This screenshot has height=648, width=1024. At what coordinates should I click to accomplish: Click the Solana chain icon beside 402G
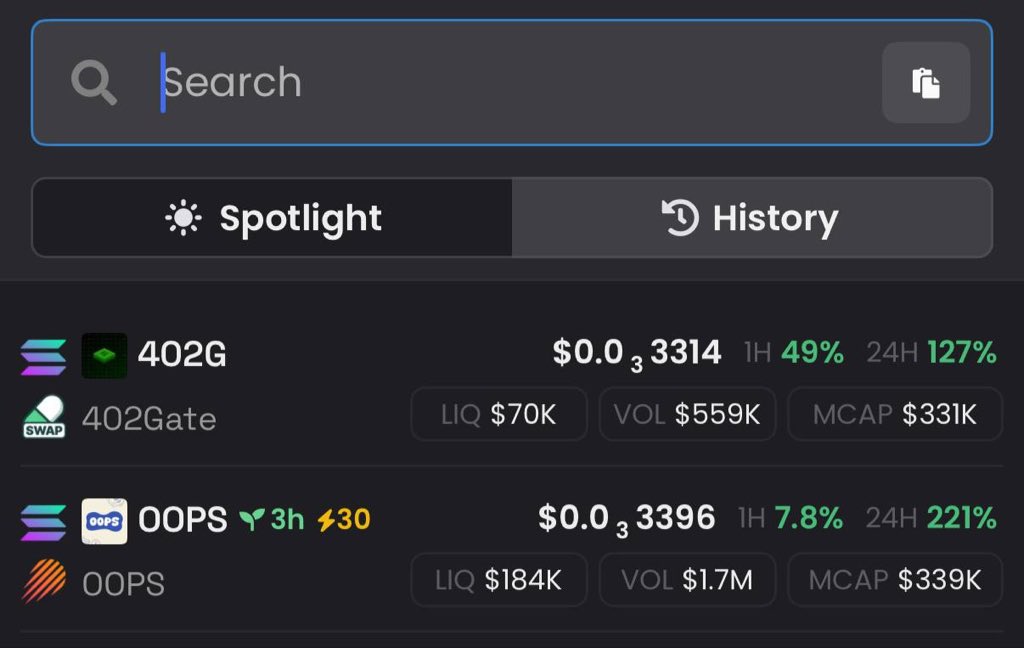point(43,357)
